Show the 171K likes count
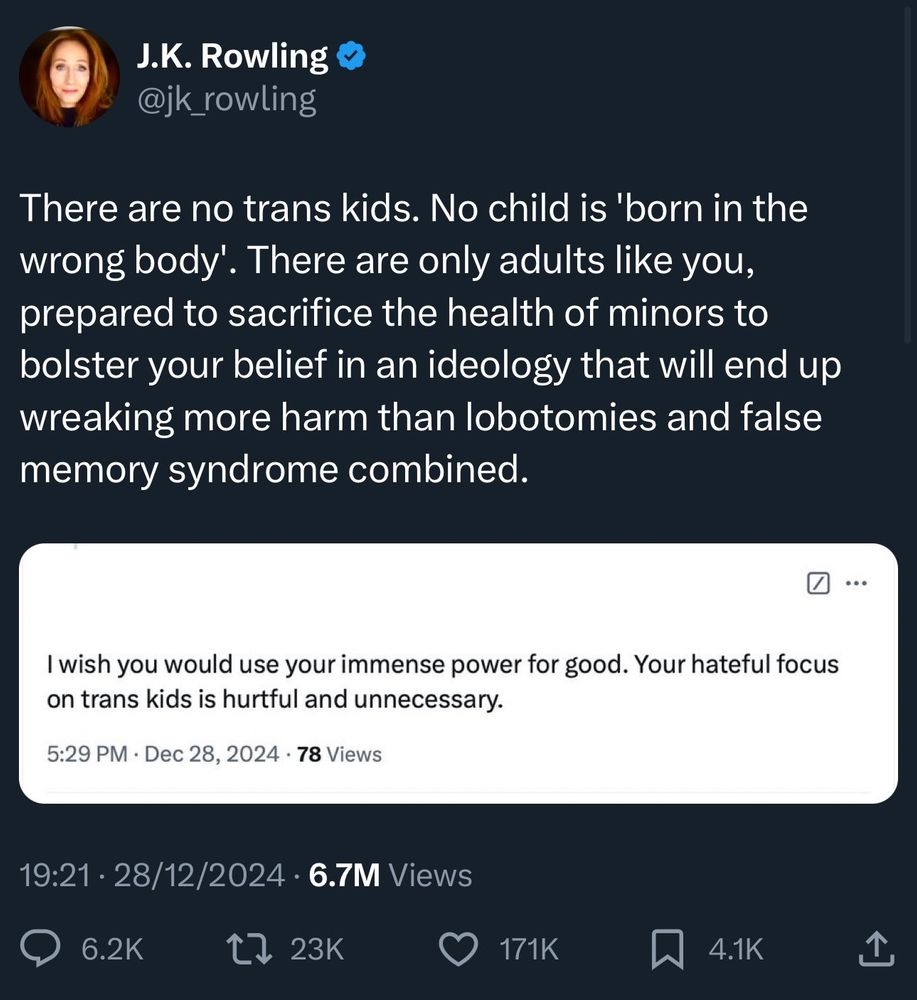The image size is (917, 1000). [x=529, y=949]
